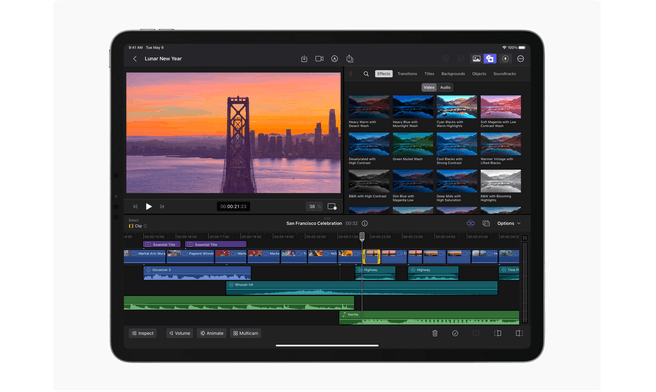Choose the Cool Blacks with Strong Contrast effect

click(457, 148)
